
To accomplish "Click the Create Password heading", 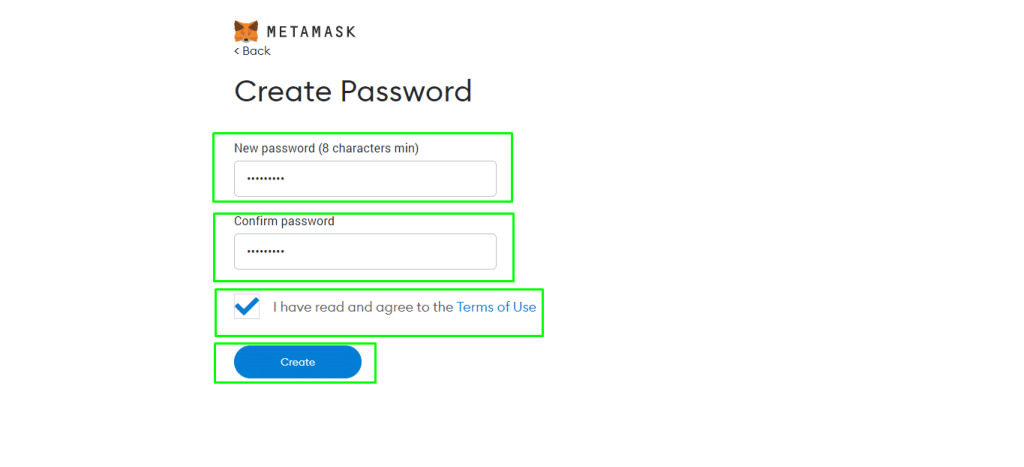I will click(x=353, y=91).
